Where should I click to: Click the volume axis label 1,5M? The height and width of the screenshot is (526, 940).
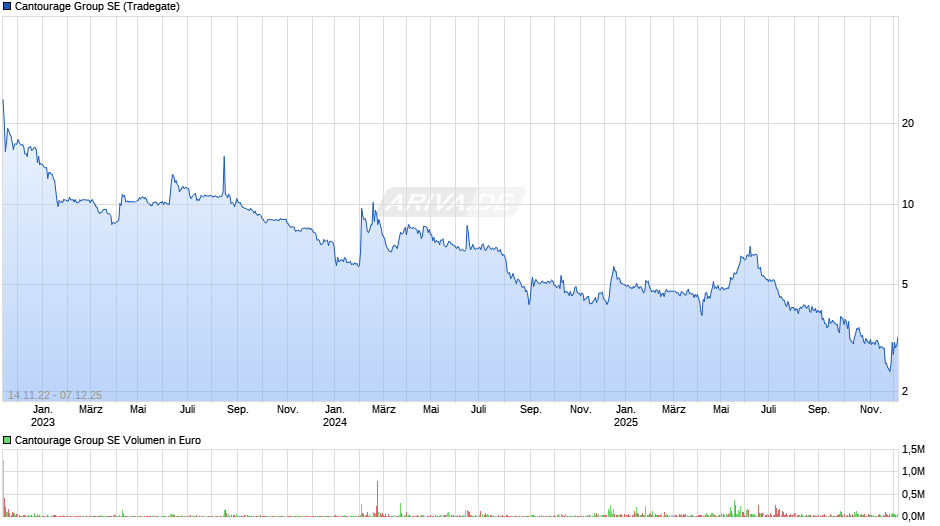click(913, 450)
